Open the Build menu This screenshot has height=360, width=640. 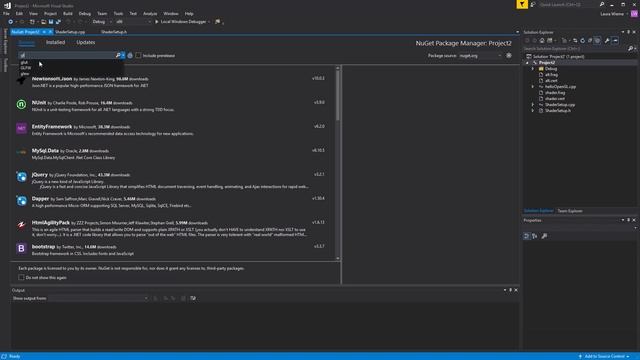click(68, 13)
